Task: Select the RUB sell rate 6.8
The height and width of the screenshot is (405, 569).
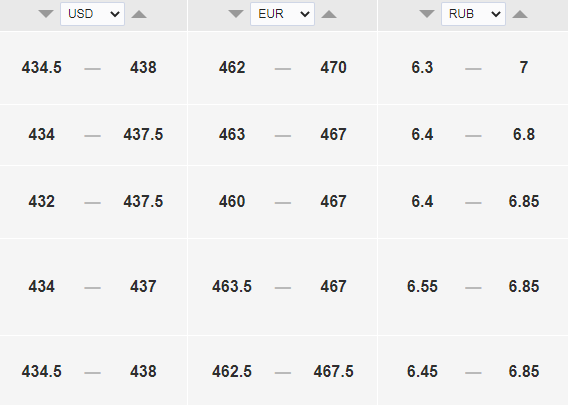Action: pos(524,135)
